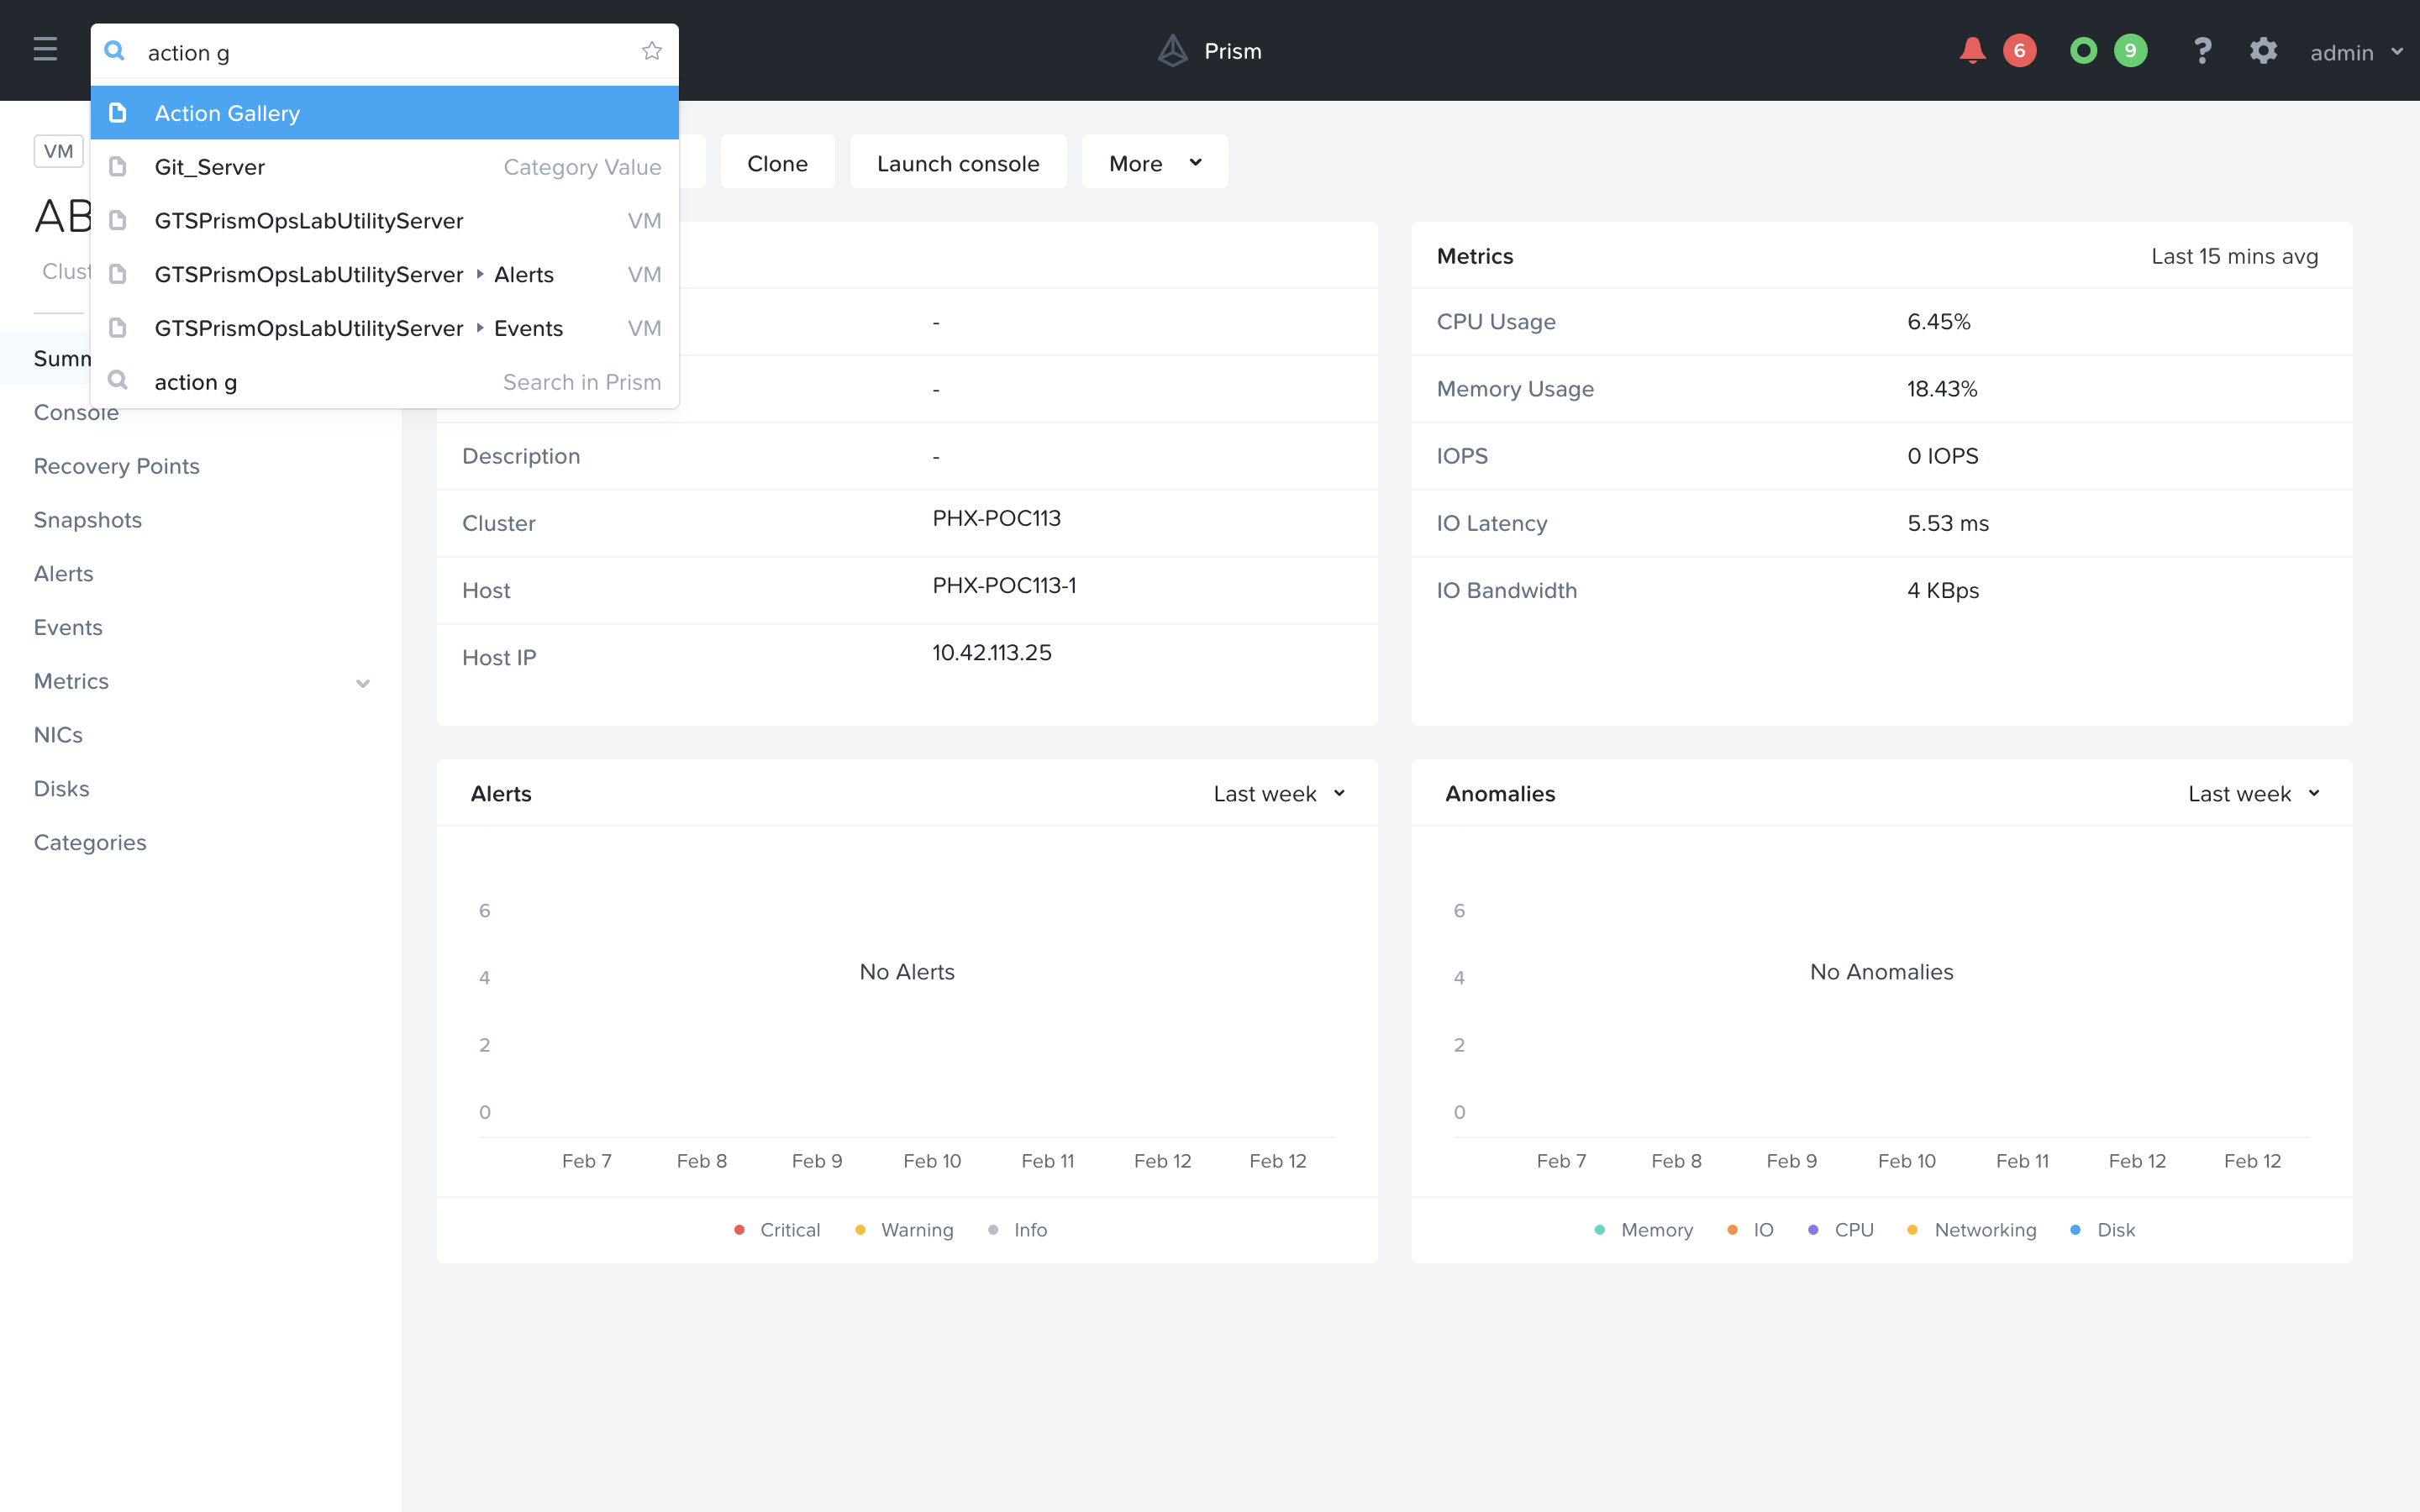Toggle CPU purple legend dot
Viewport: 2420px width, 1512px height.
[x=1813, y=1230]
